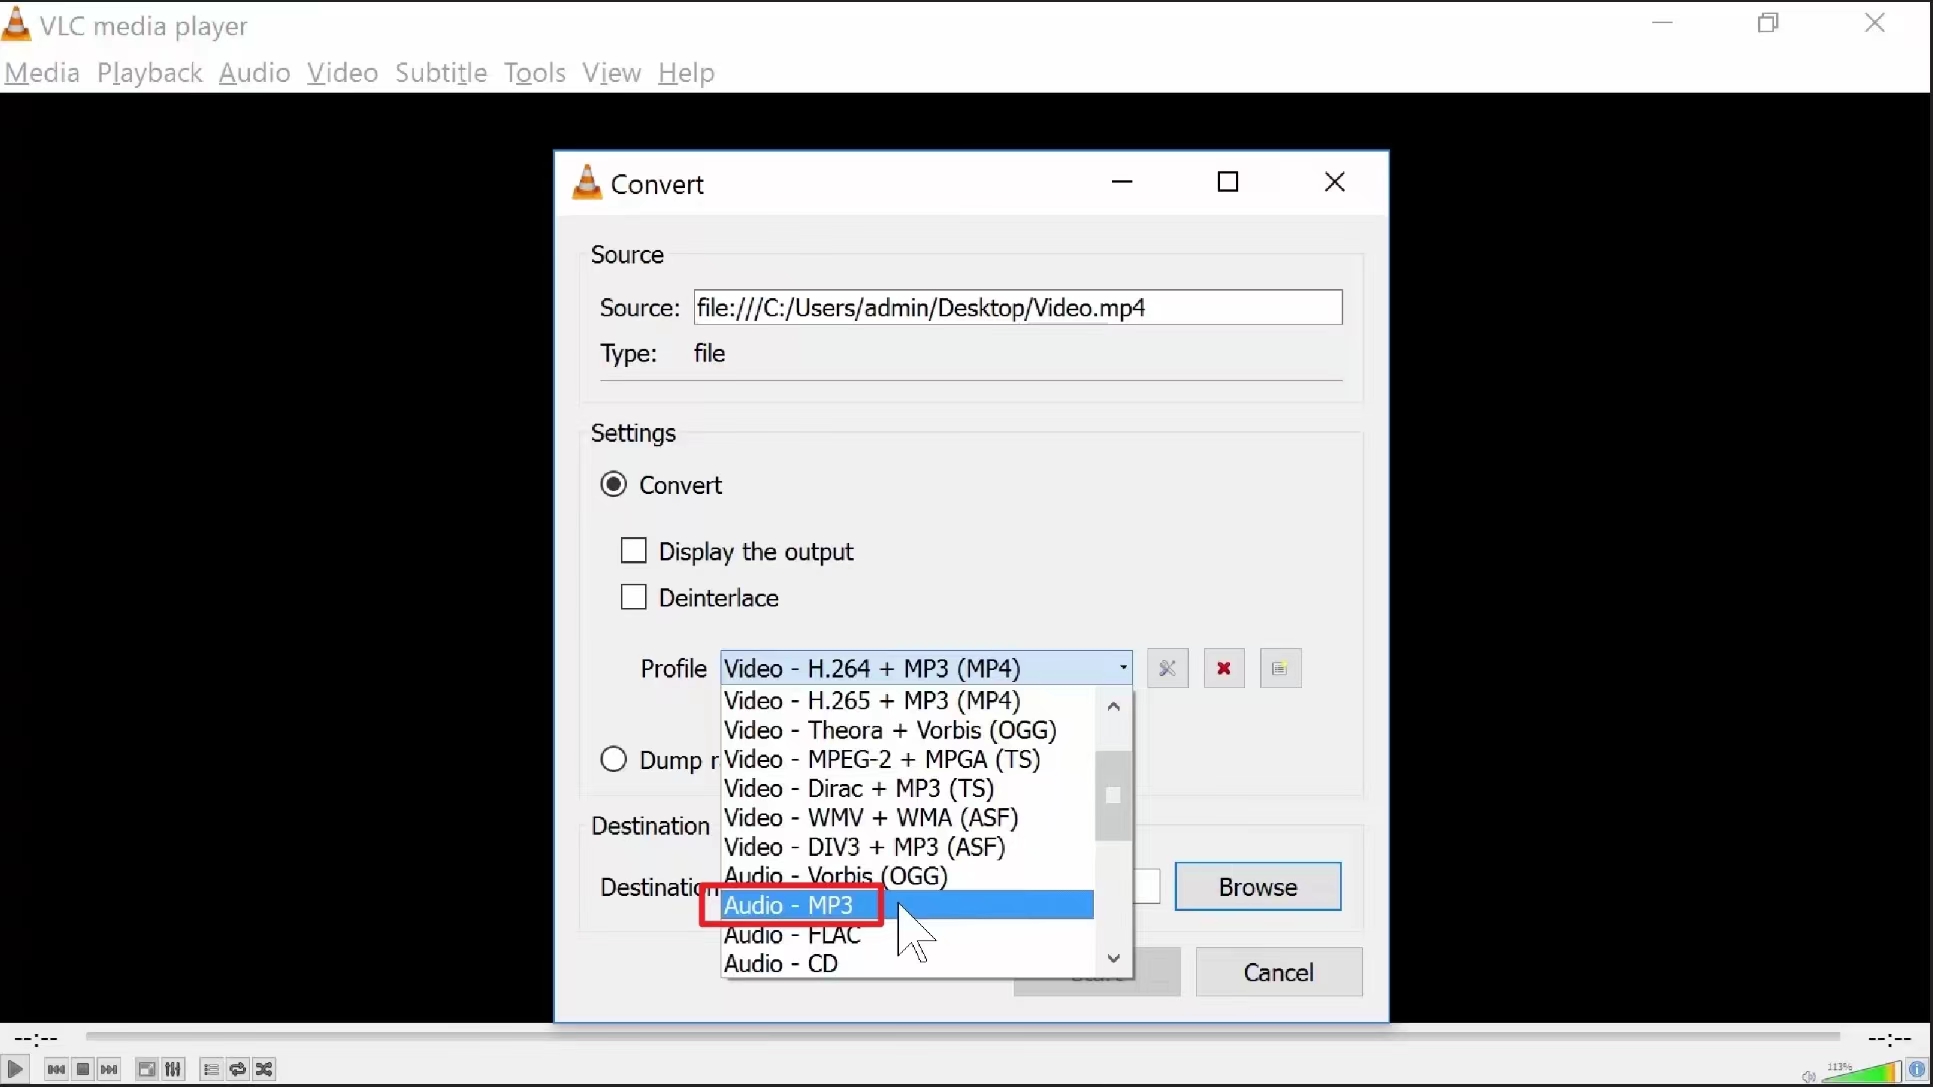This screenshot has width=1933, height=1087.
Task: Click the Play button
Action: click(x=15, y=1069)
